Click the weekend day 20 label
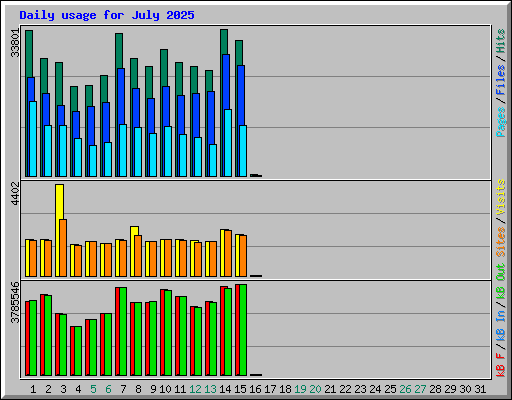This screenshot has width=512, height=400. pyautogui.click(x=315, y=389)
